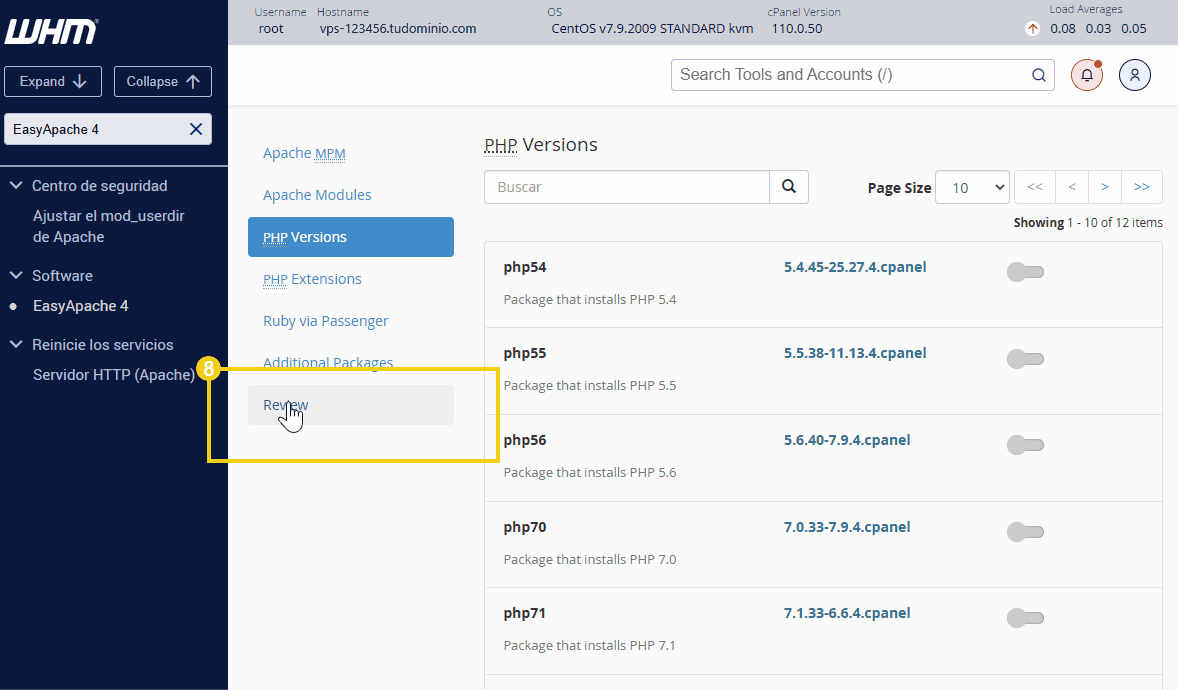Click version 7.1.33-6.6.4.cpanel
This screenshot has width=1178, height=690.
coord(847,613)
